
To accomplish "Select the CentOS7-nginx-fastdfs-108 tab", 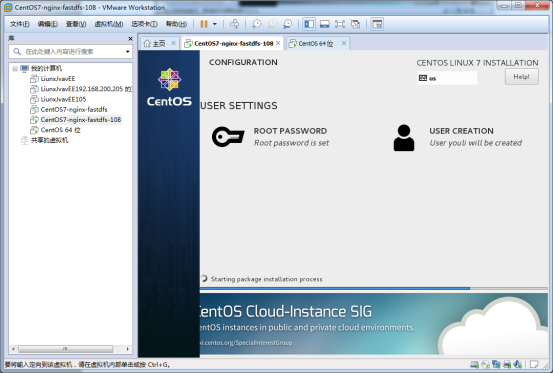I will 233,43.
